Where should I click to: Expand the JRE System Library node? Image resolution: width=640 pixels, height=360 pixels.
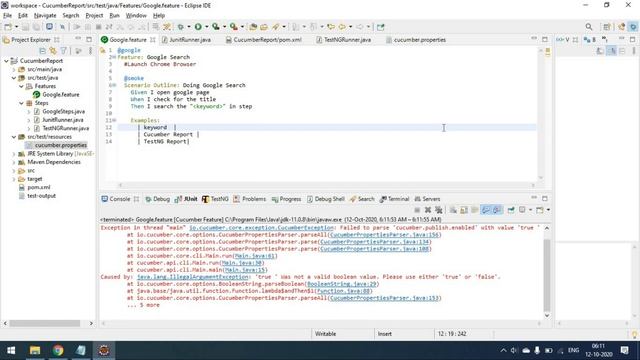pyautogui.click(x=14, y=154)
